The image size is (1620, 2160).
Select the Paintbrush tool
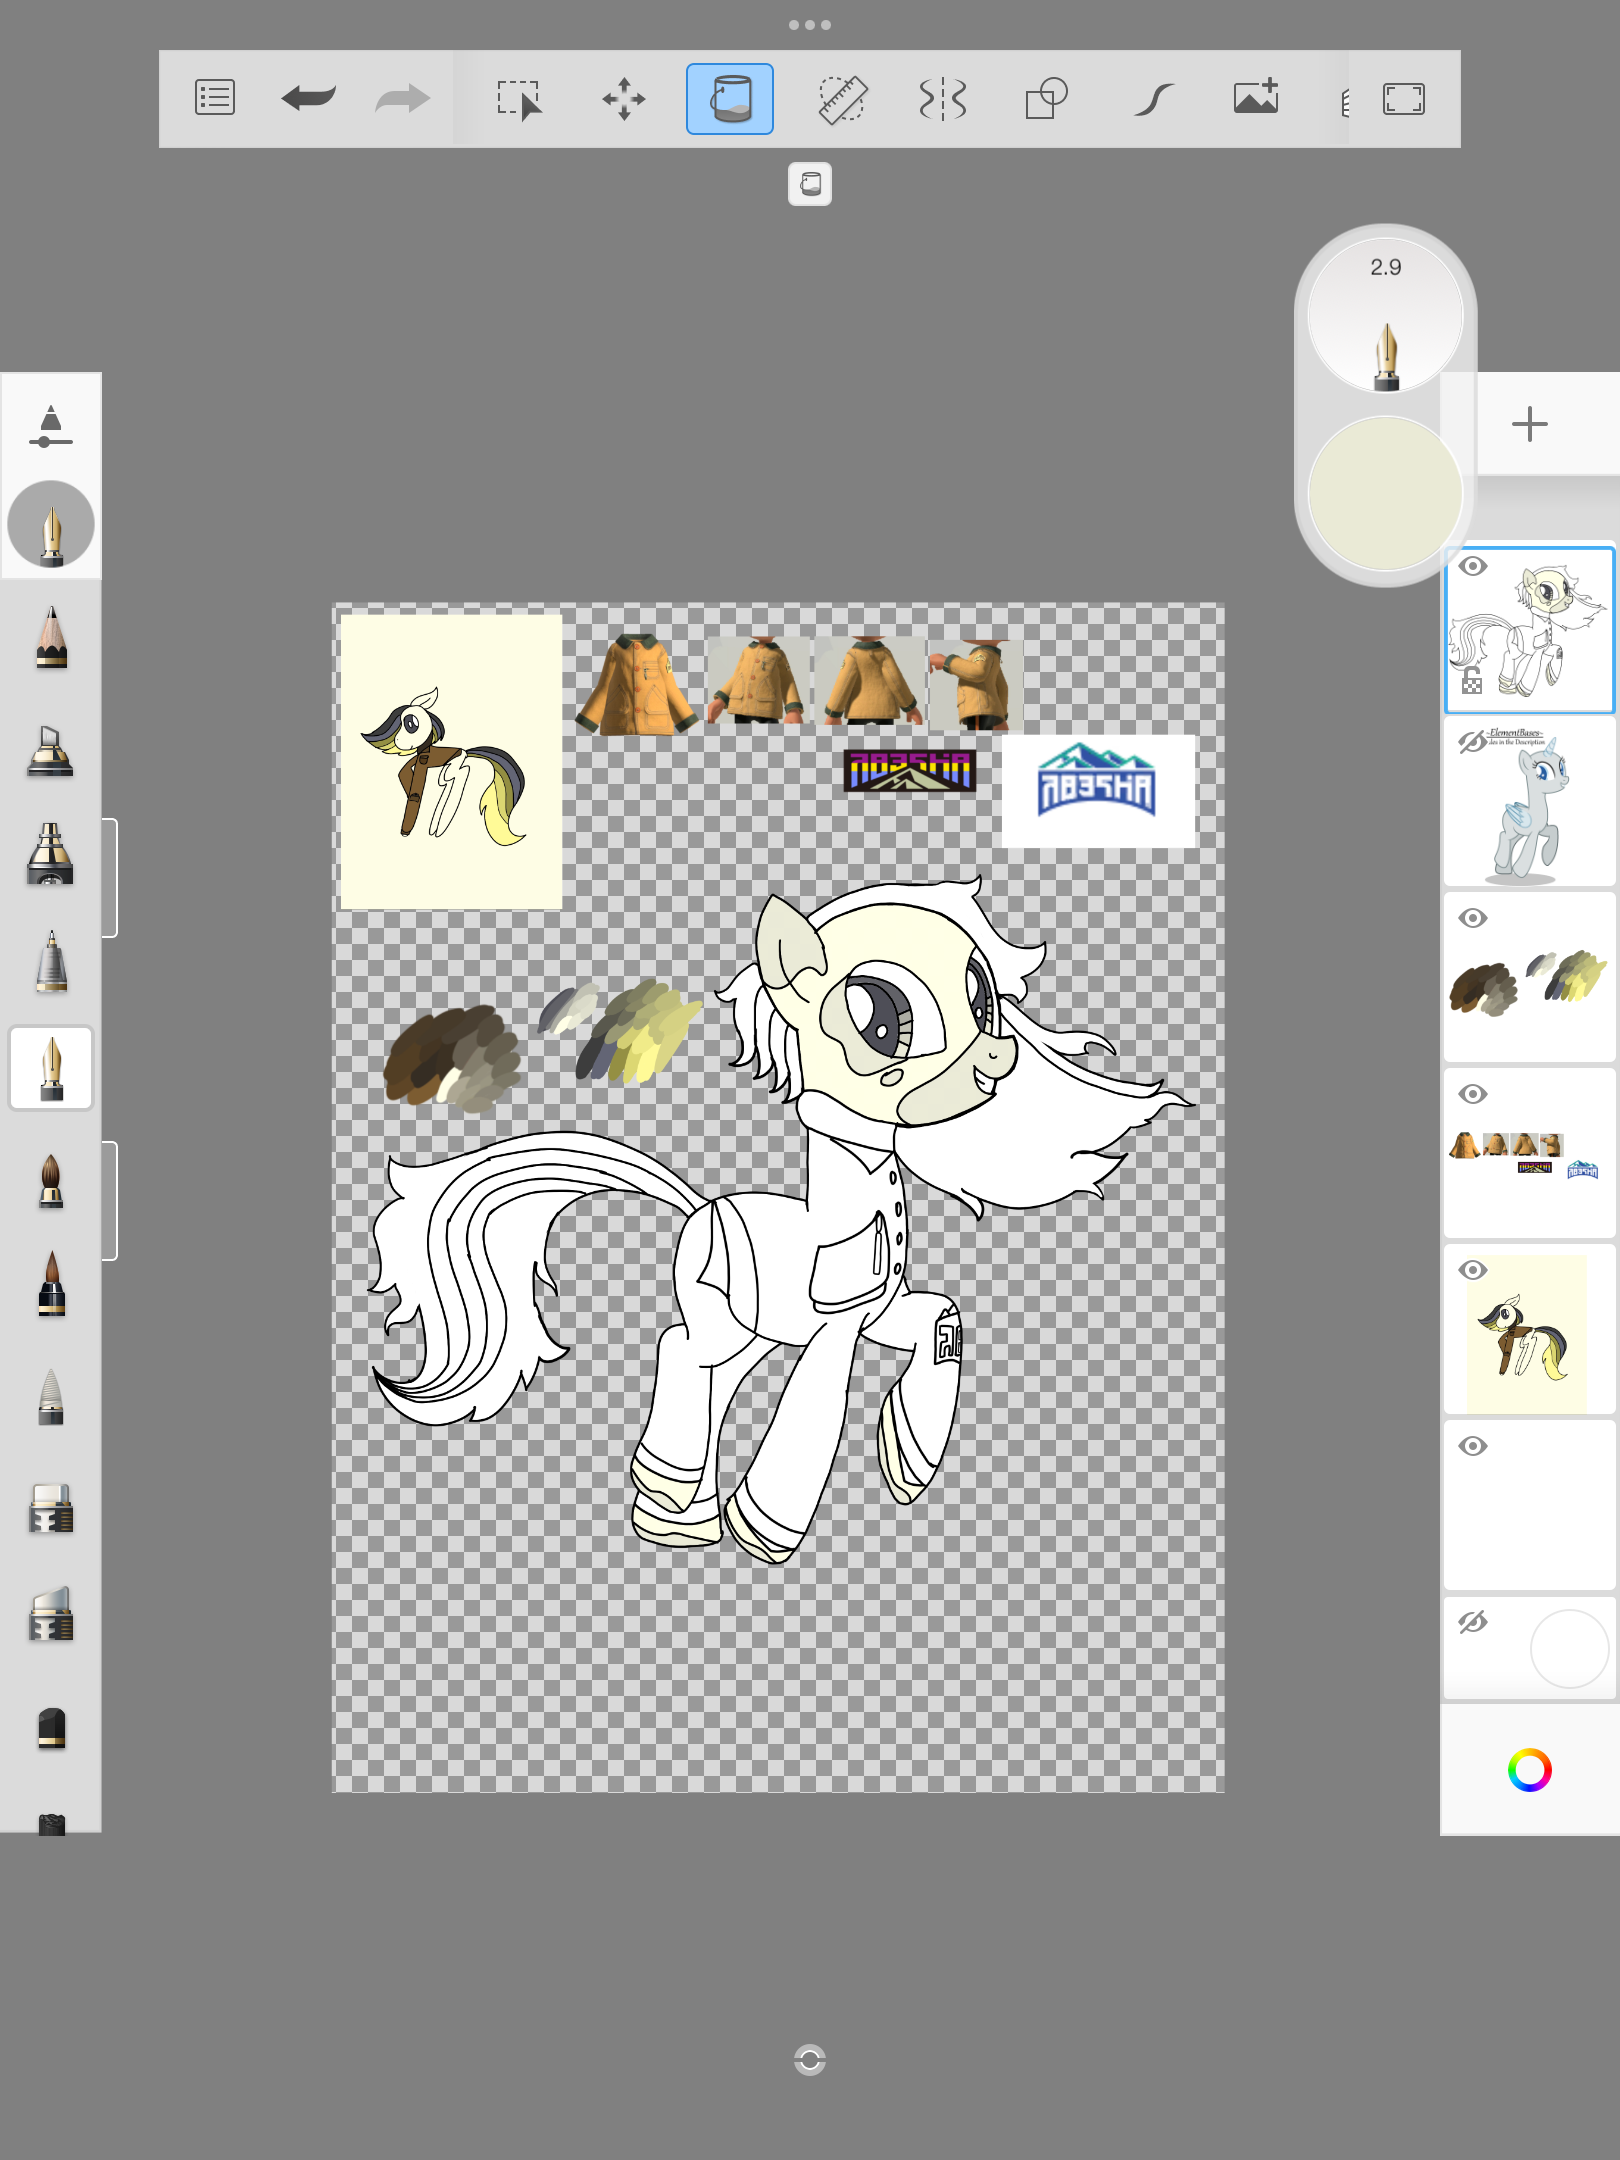[51, 1181]
